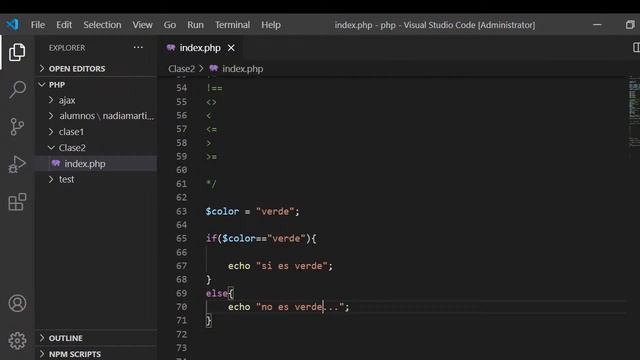
Task: Click the "si es verde" string
Action: coord(291,266)
